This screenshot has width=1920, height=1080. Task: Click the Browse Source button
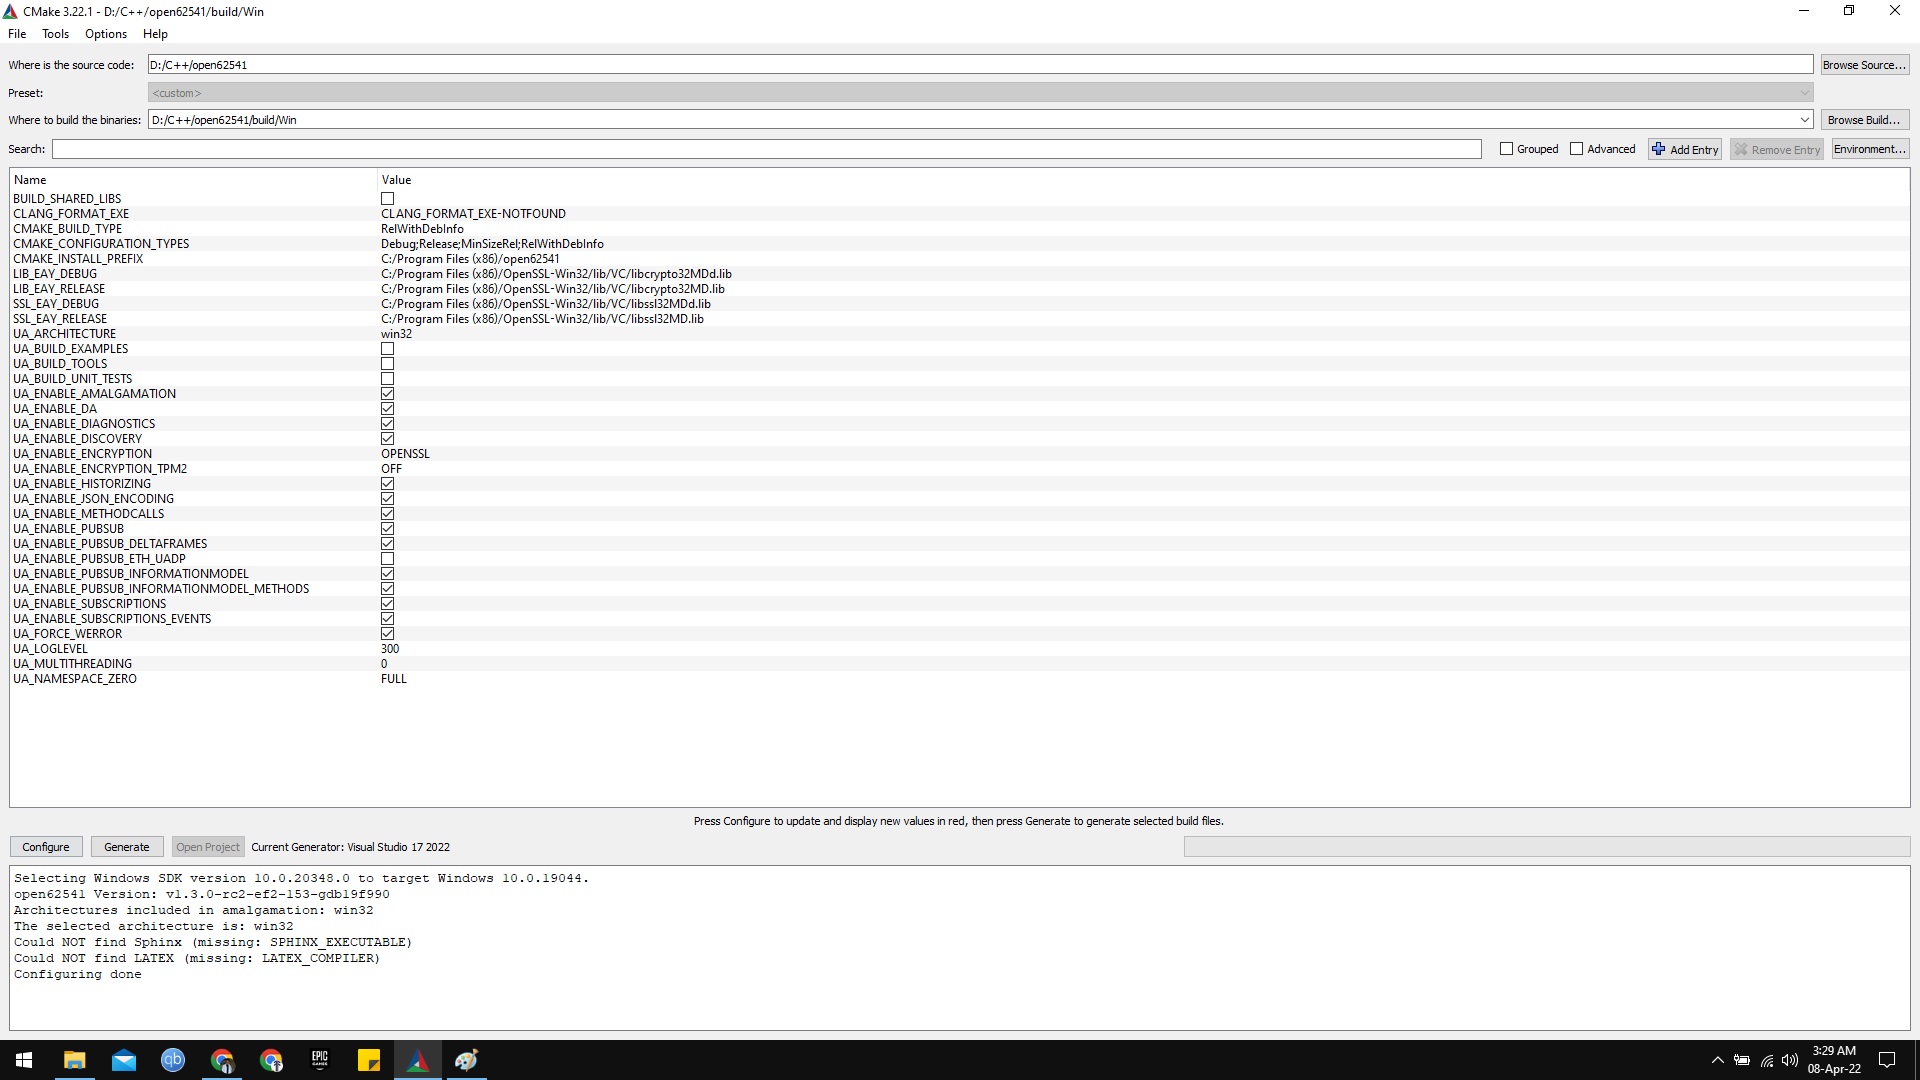pyautogui.click(x=1864, y=64)
